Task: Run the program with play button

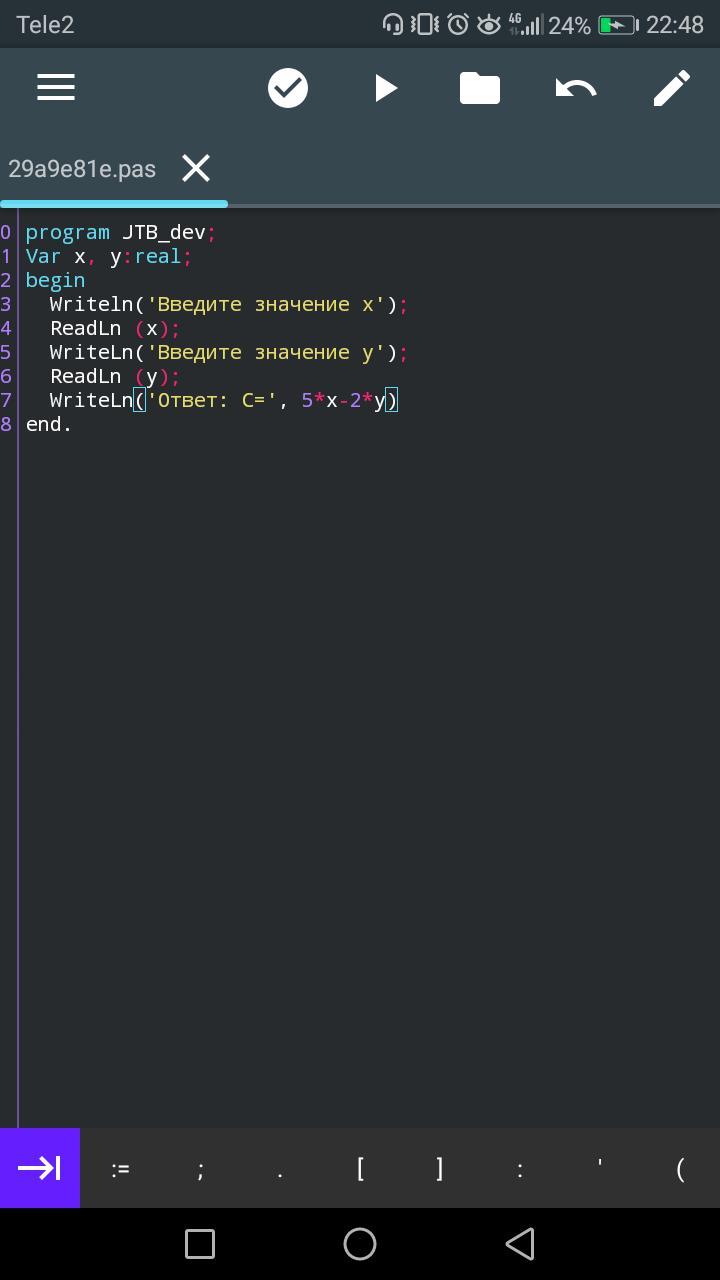Action: [385, 88]
